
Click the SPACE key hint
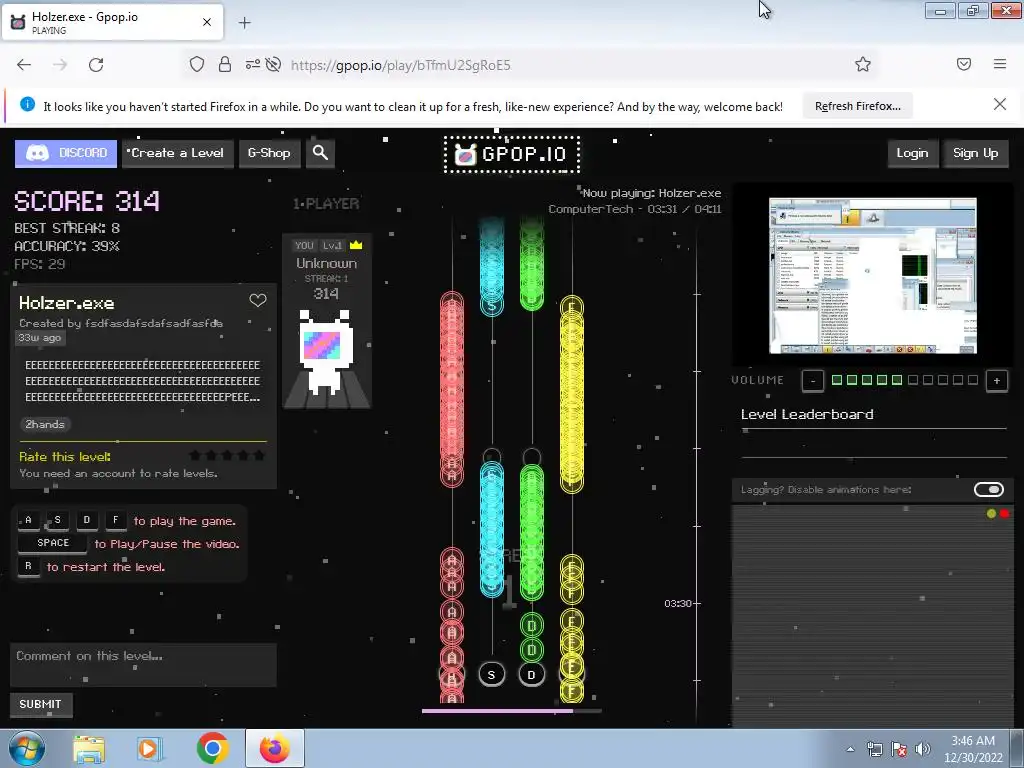[53, 543]
